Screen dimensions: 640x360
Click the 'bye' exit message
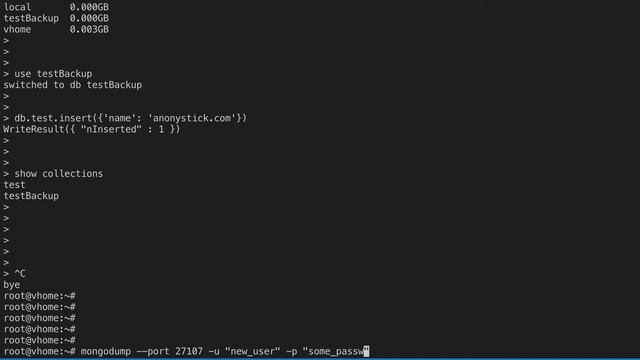(11, 285)
